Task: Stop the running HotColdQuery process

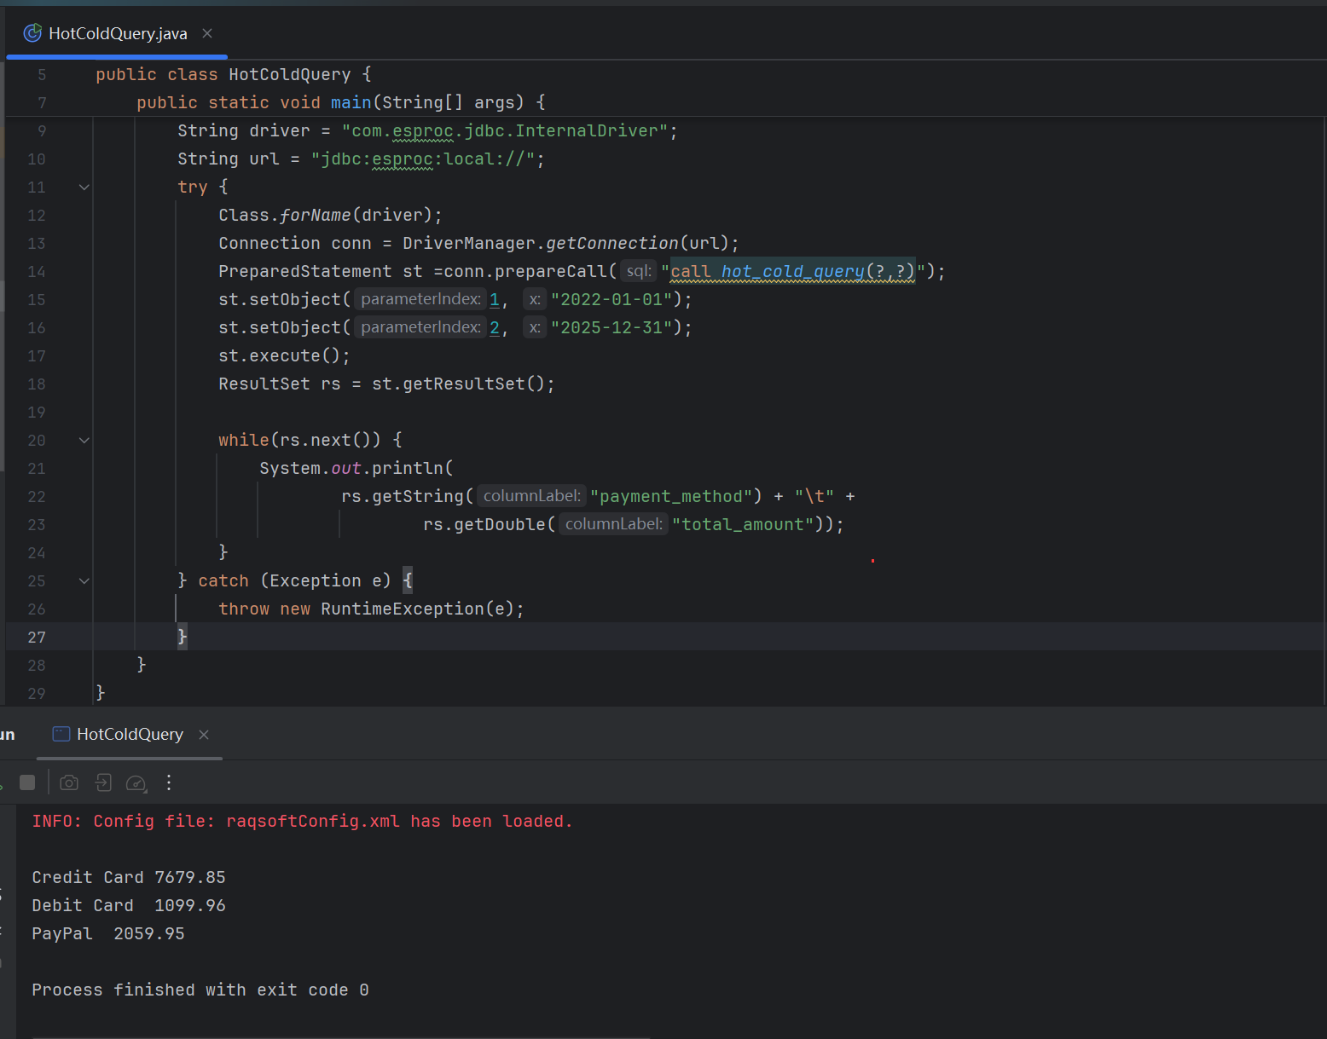Action: click(x=27, y=783)
